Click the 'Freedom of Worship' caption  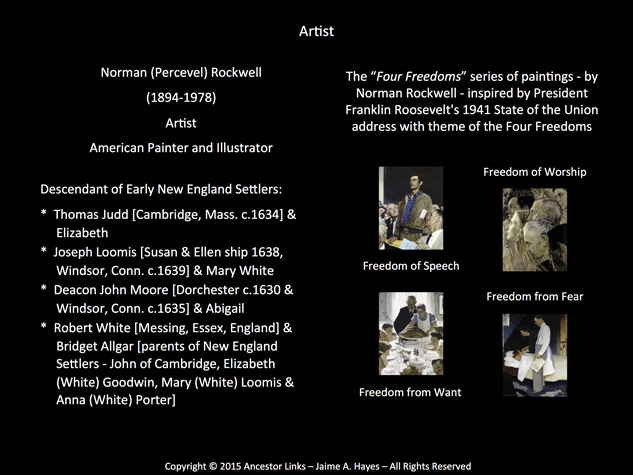click(x=534, y=172)
